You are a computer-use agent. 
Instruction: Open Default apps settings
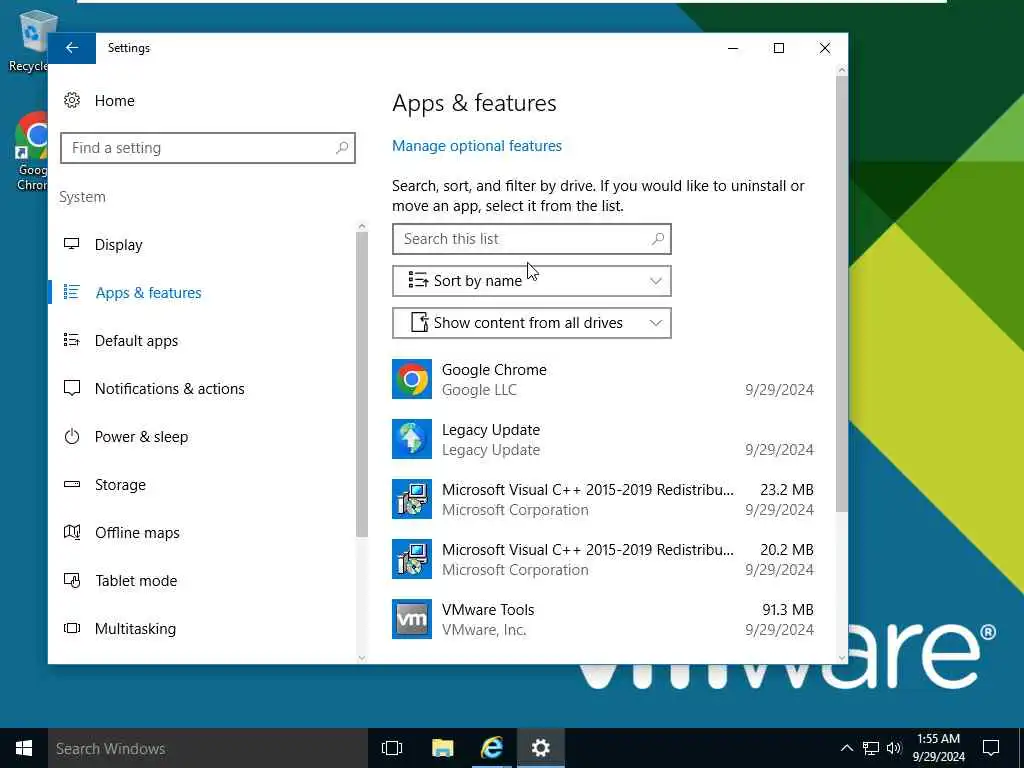click(x=136, y=341)
